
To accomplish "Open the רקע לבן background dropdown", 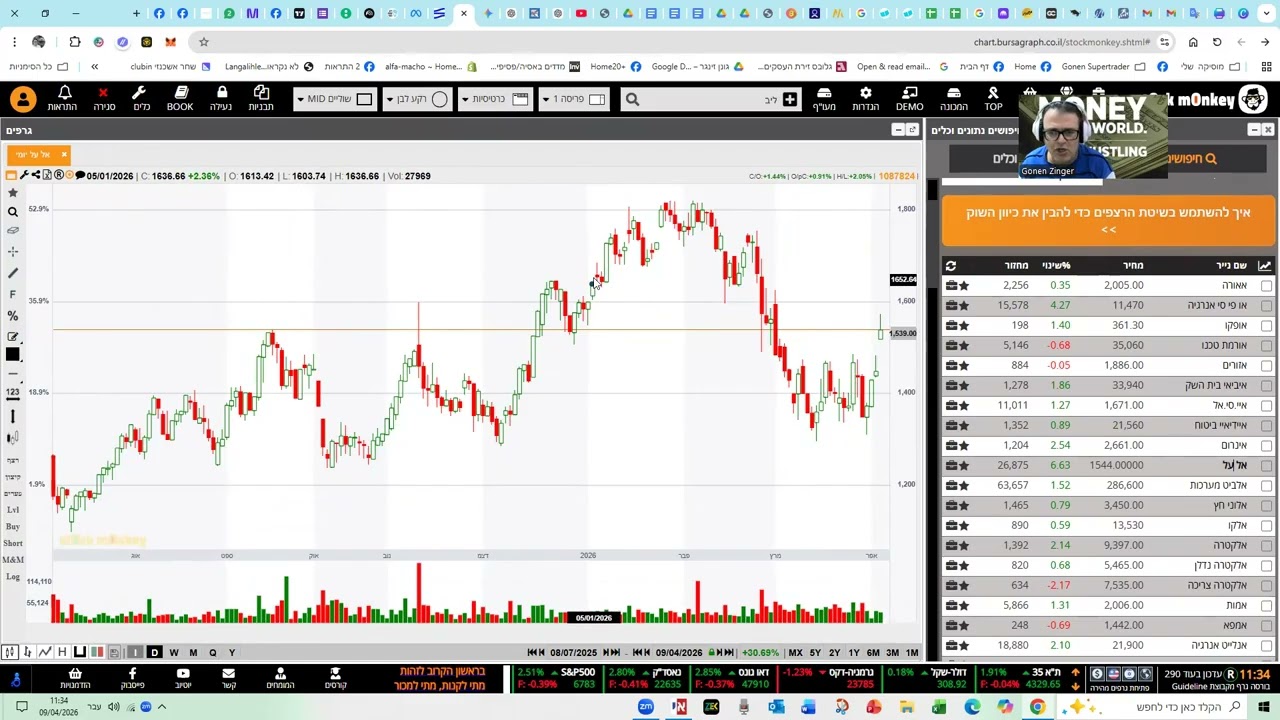I will click(x=418, y=99).
